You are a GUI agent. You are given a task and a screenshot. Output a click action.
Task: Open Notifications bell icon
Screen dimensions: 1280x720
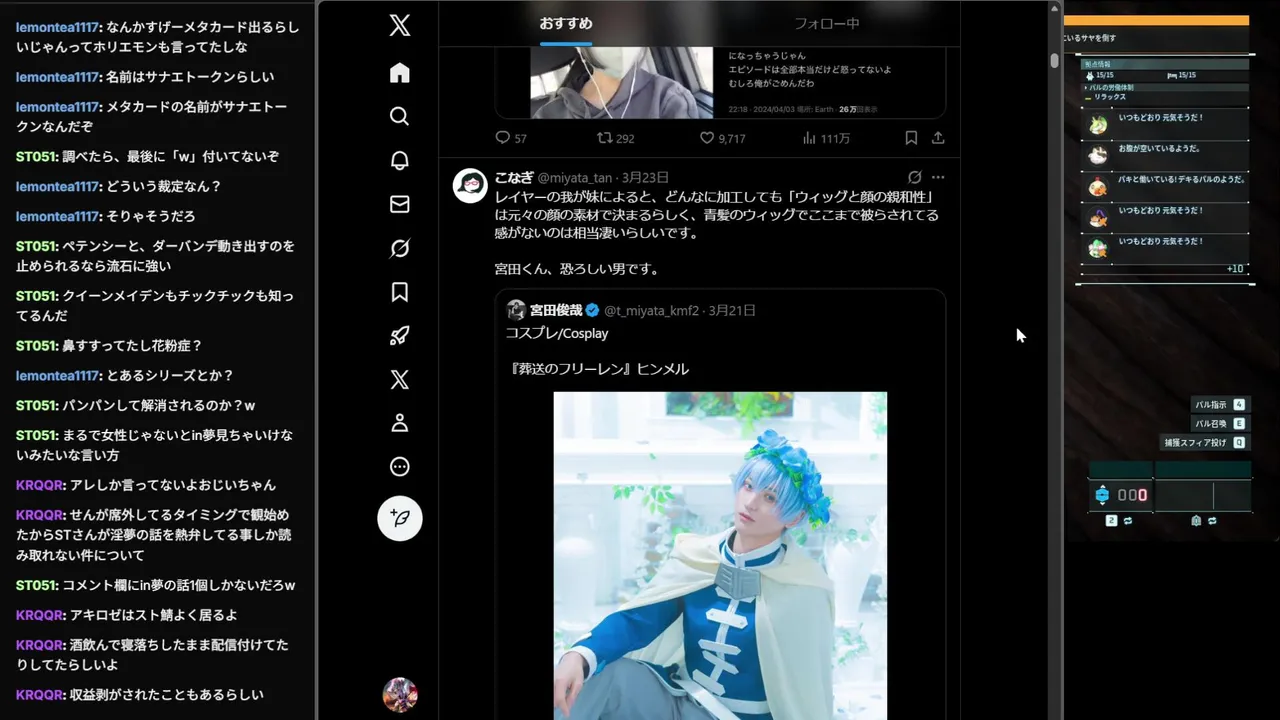coord(399,160)
